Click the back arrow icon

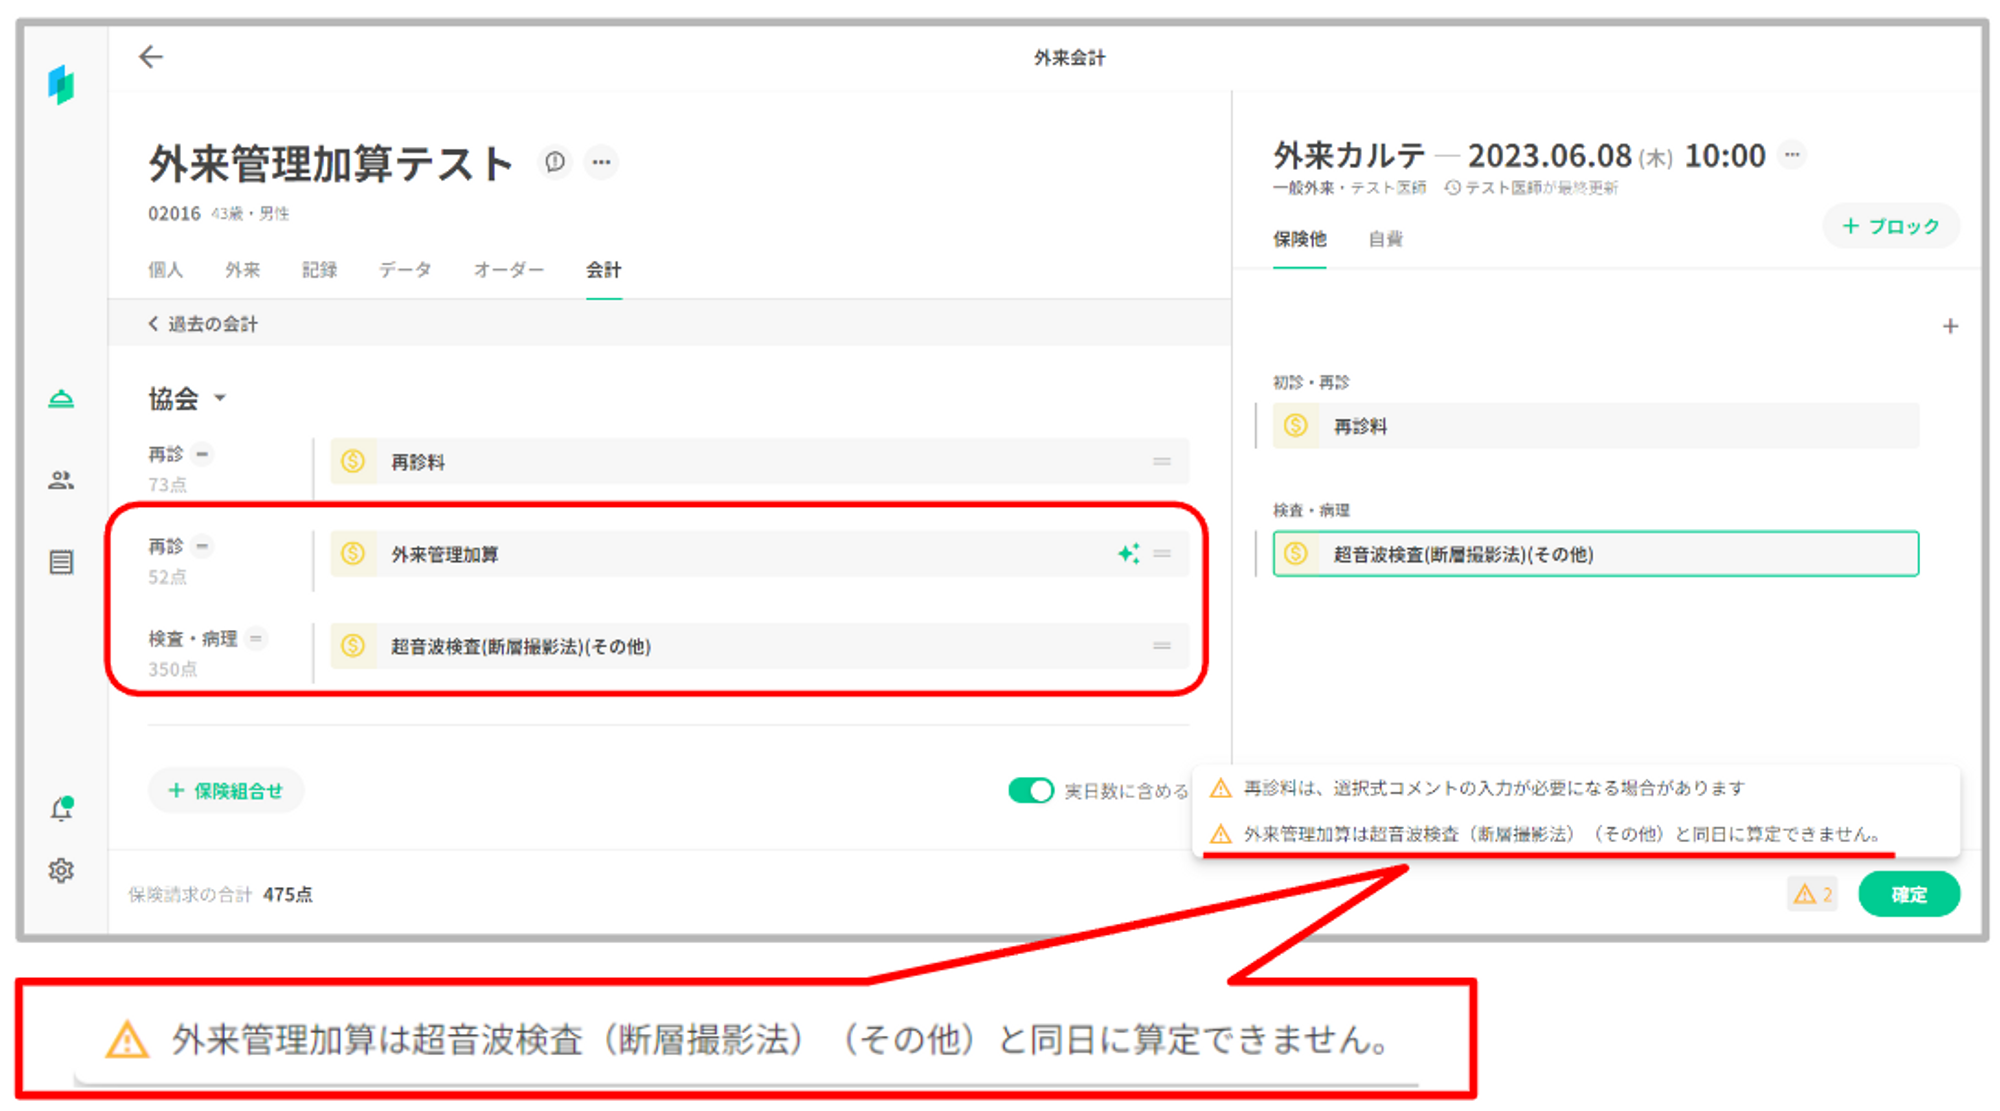click(x=151, y=57)
